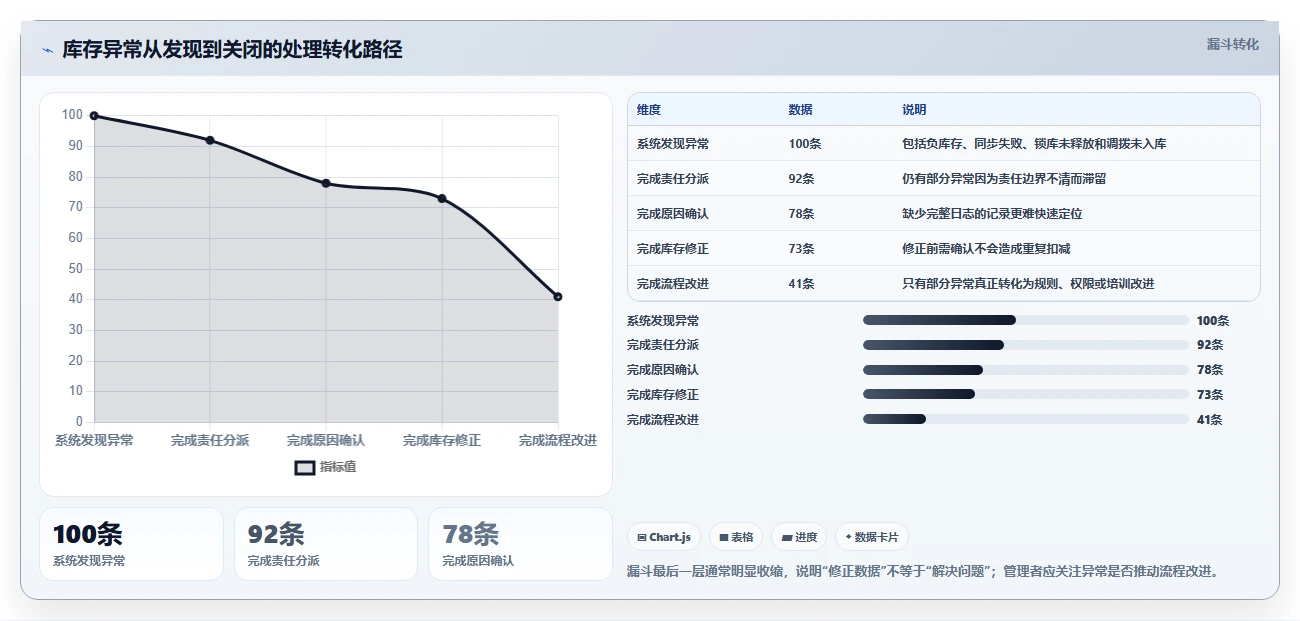This screenshot has height=621, width=1300.
Task: Click the description 只有部分异常真正转化为规则、权限或培训改进
Action: [1028, 284]
